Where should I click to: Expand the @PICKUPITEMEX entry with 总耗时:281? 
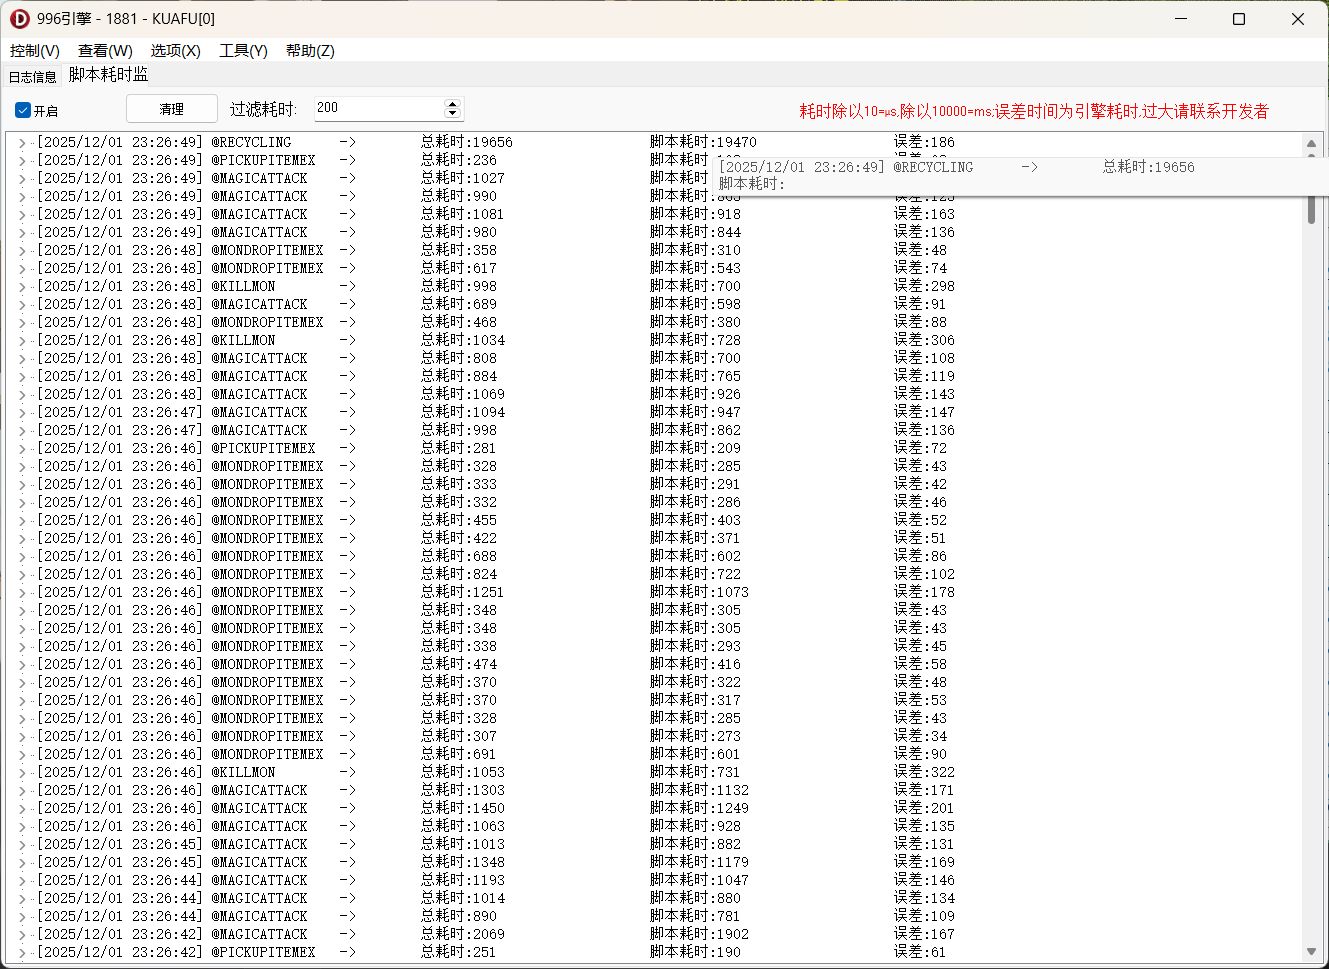[x=22, y=449]
